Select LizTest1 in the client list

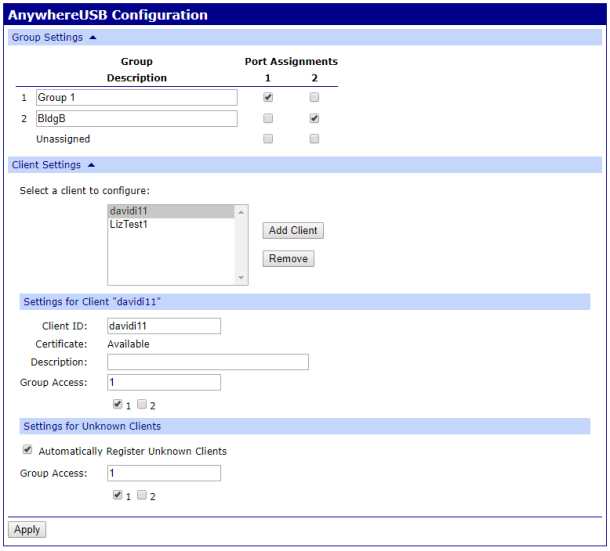(x=171, y=224)
